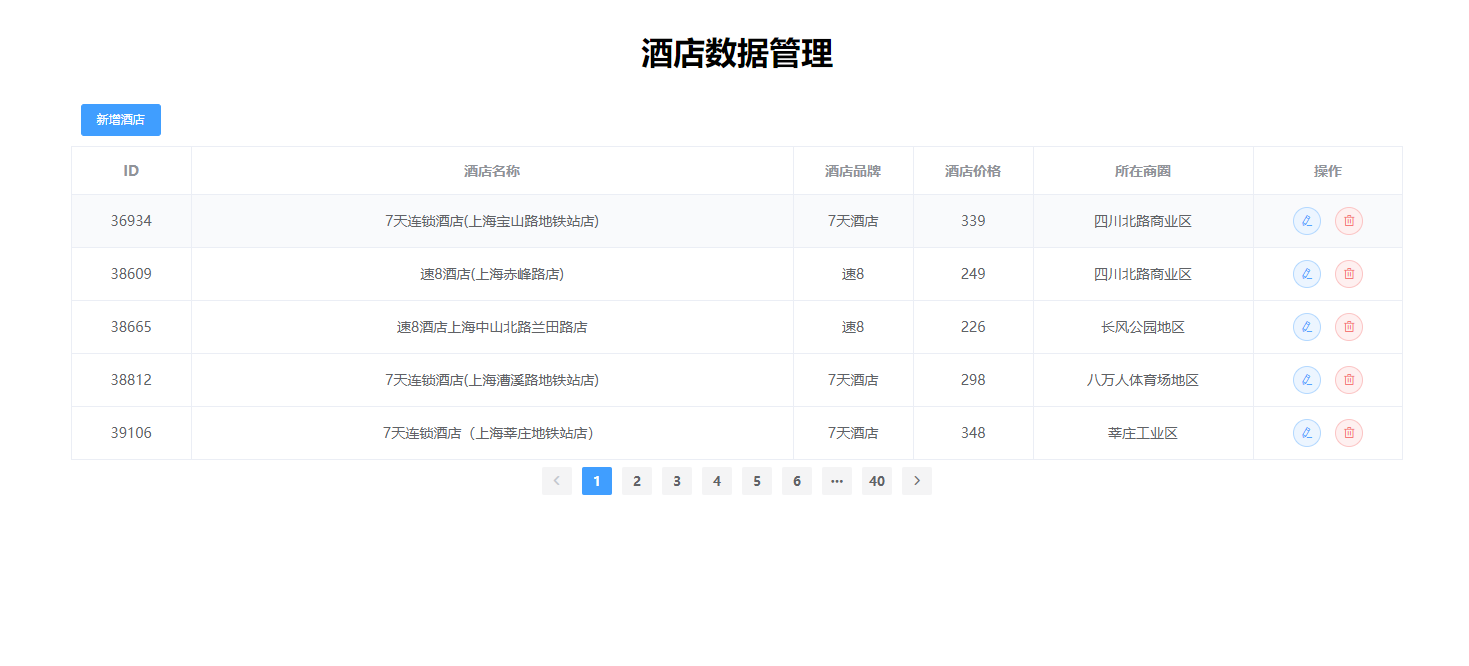This screenshot has height=666, width=1469.
Task: Click the ID column header
Action: pos(131,171)
